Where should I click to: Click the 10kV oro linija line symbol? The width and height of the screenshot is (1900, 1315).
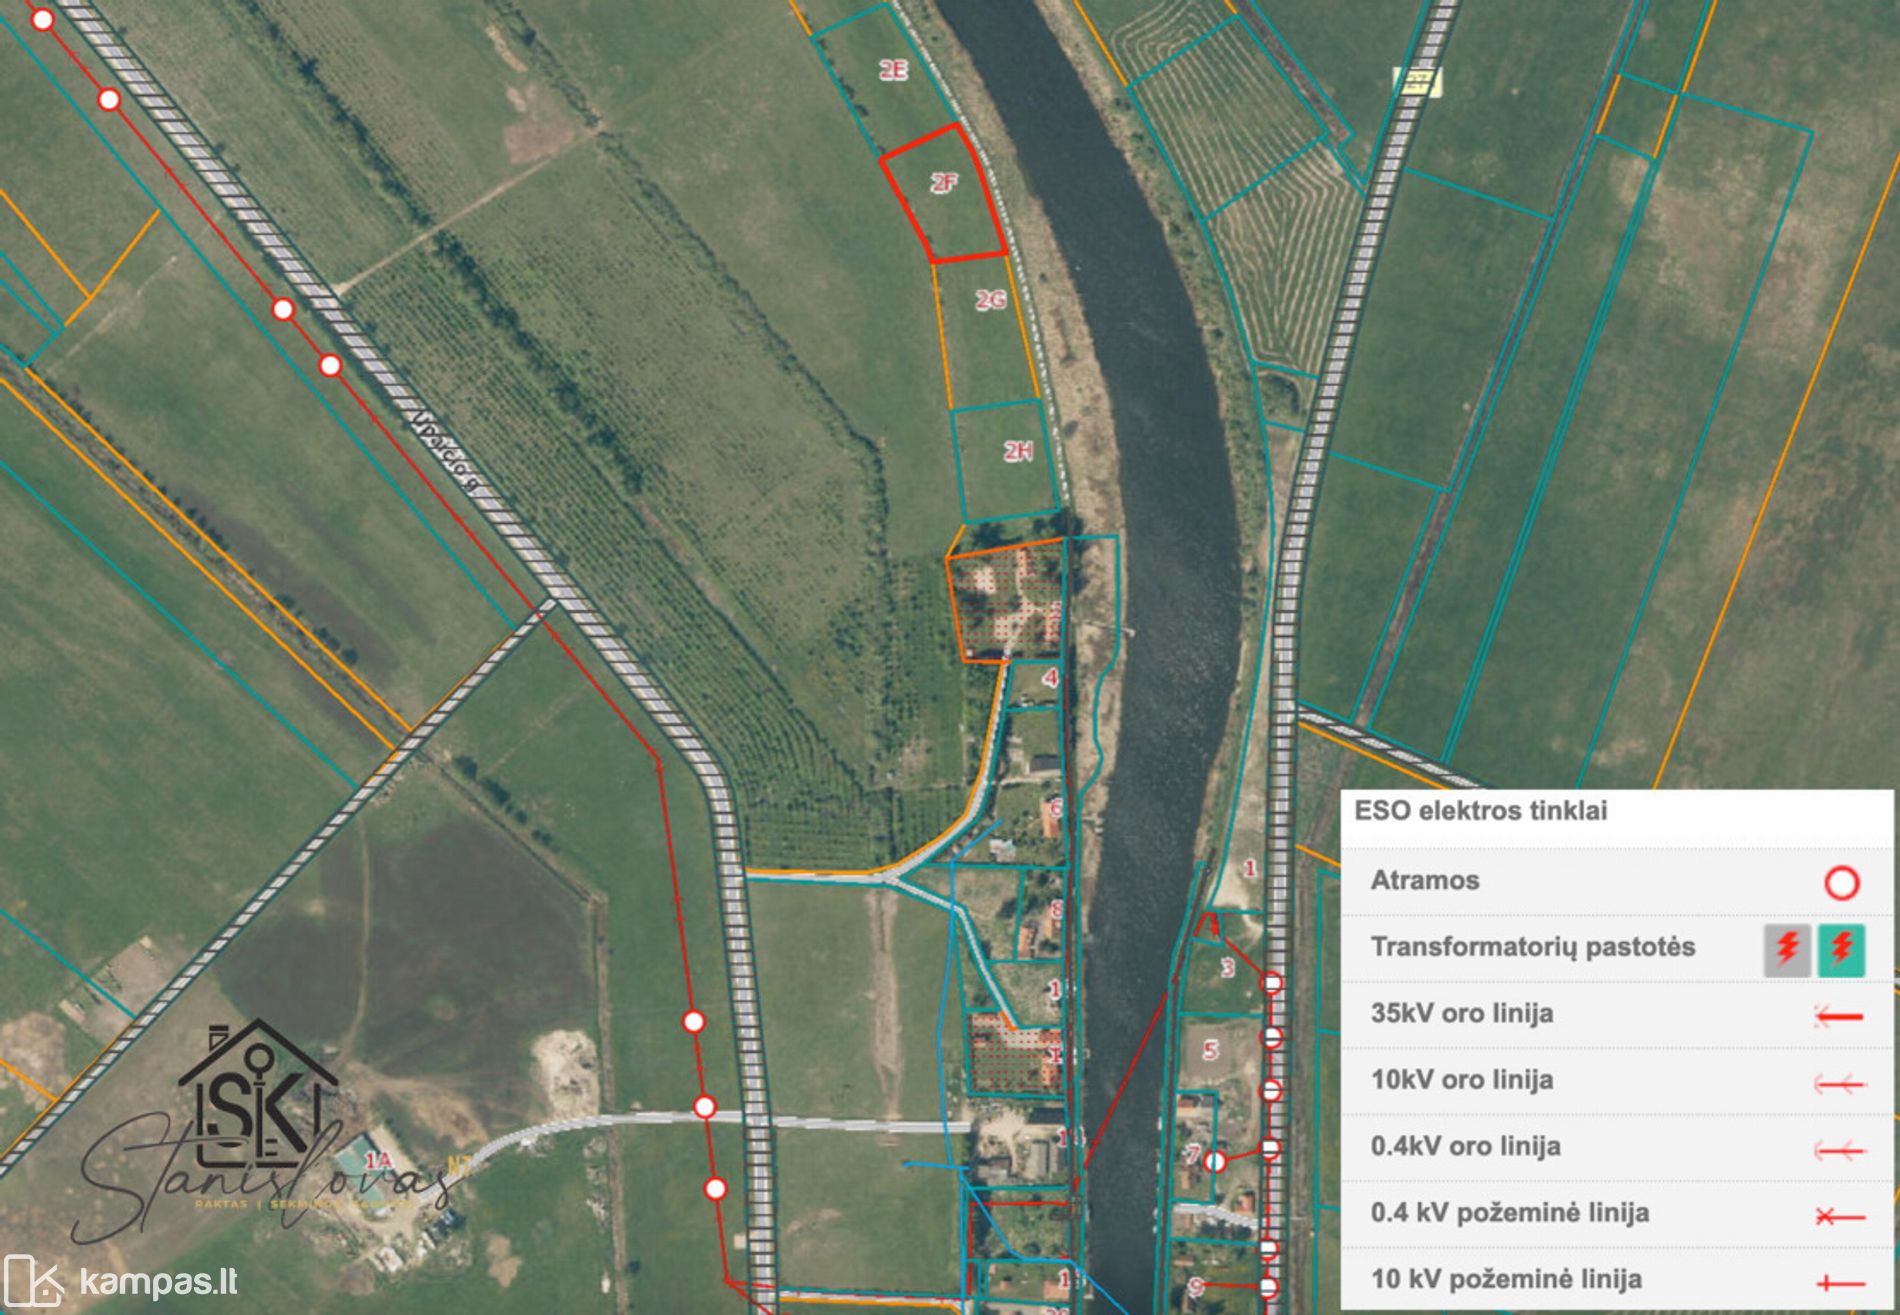1839,1083
